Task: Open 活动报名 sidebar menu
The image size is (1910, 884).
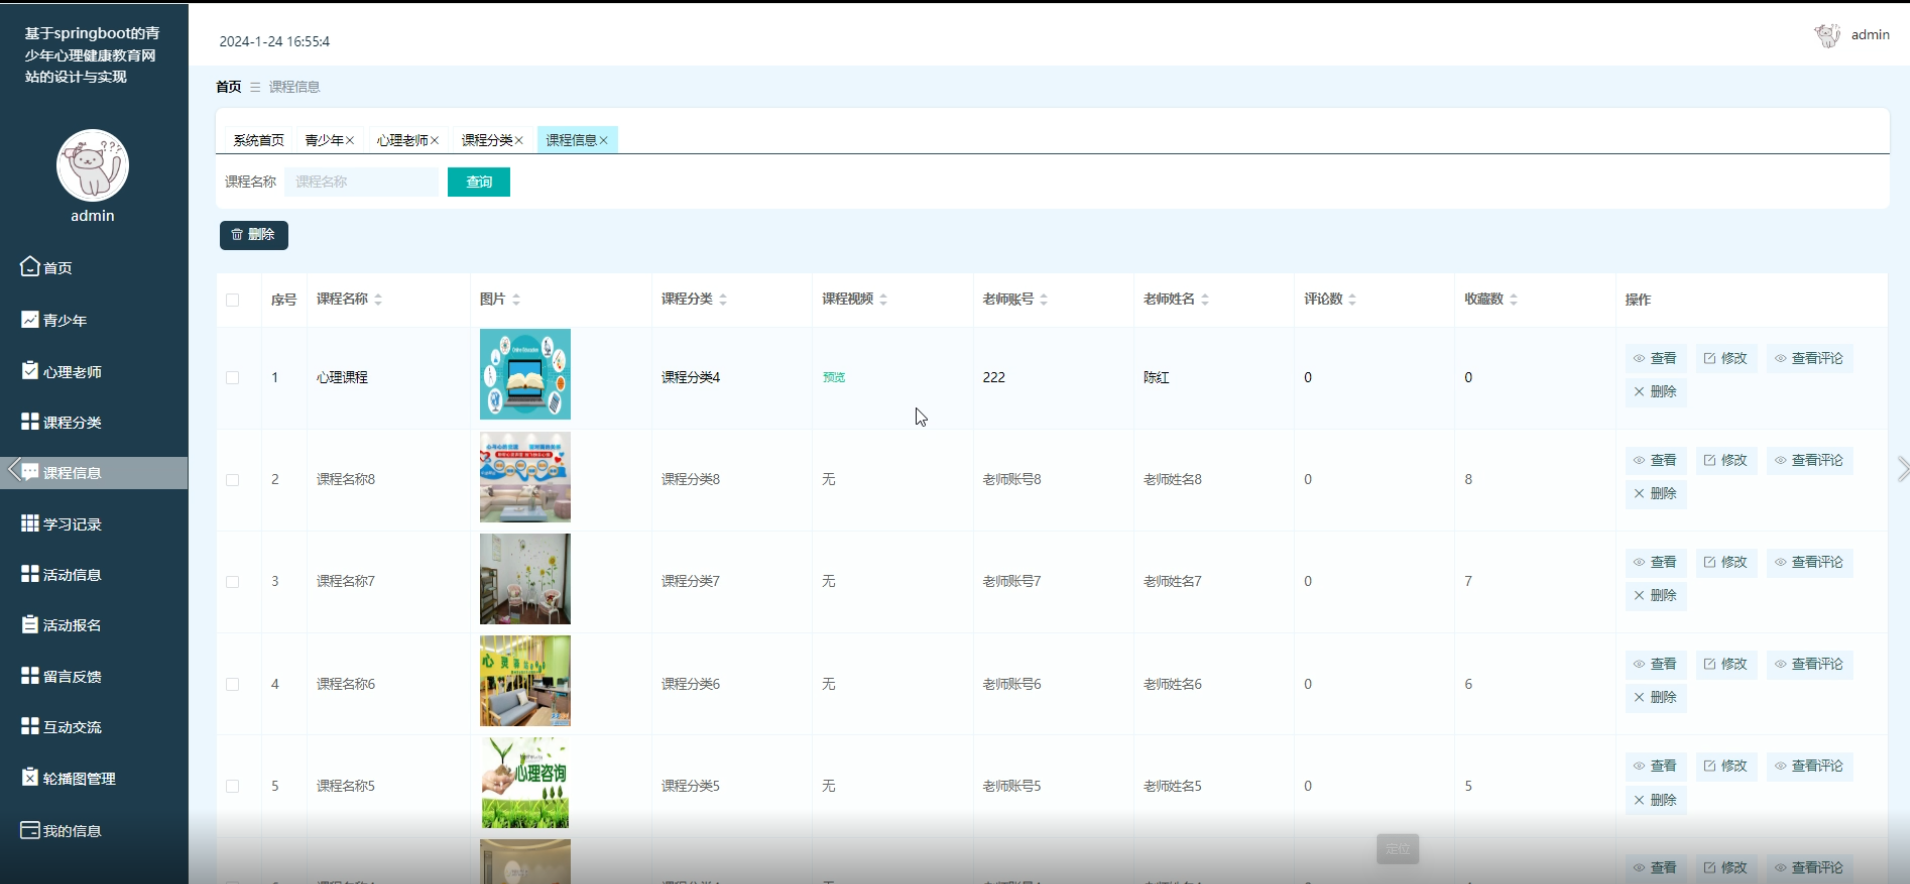Action: tap(61, 625)
